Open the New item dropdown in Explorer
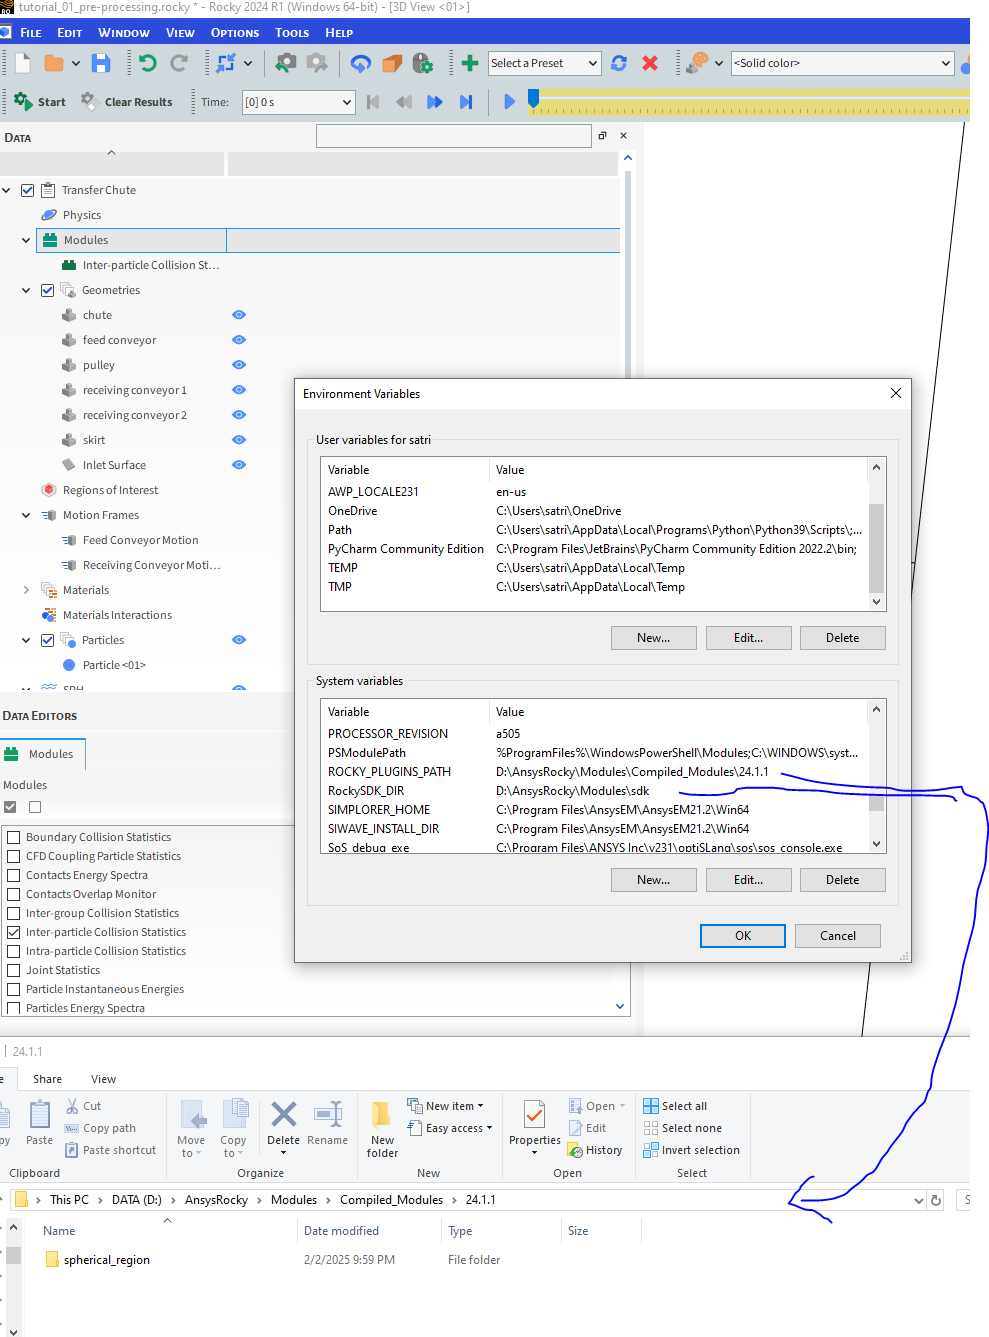The height and width of the screenshot is (1337, 989). click(446, 1106)
